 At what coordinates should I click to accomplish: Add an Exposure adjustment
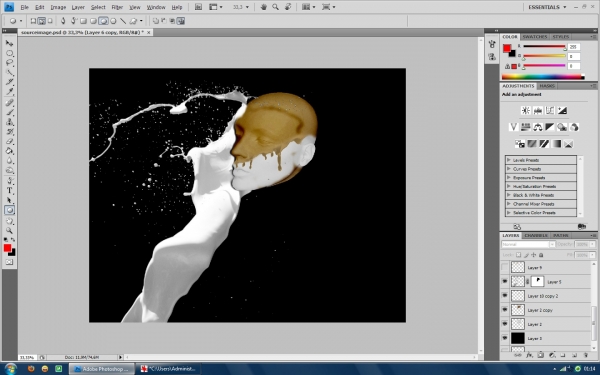pyautogui.click(x=562, y=111)
